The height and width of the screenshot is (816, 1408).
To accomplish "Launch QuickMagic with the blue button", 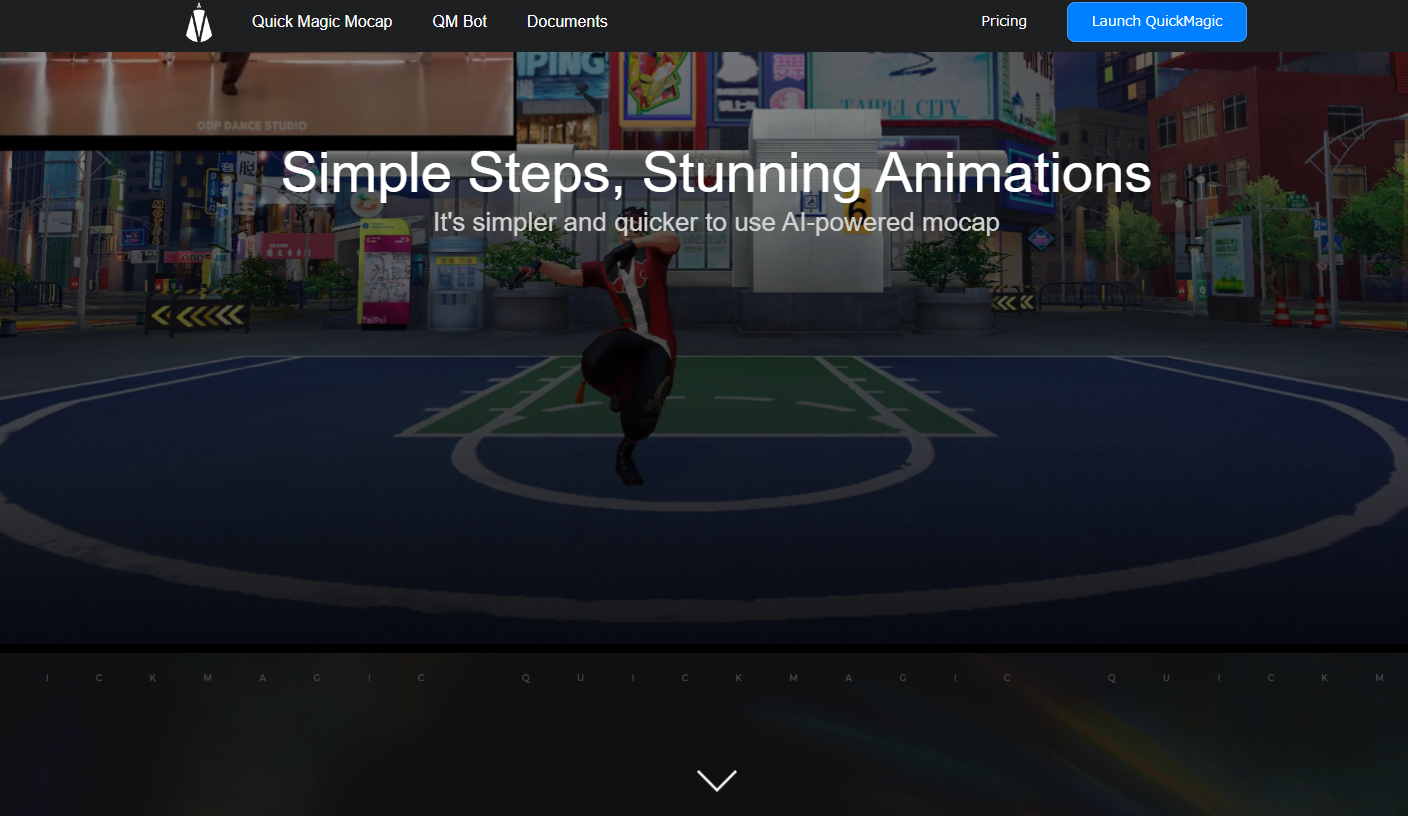I will (x=1157, y=22).
